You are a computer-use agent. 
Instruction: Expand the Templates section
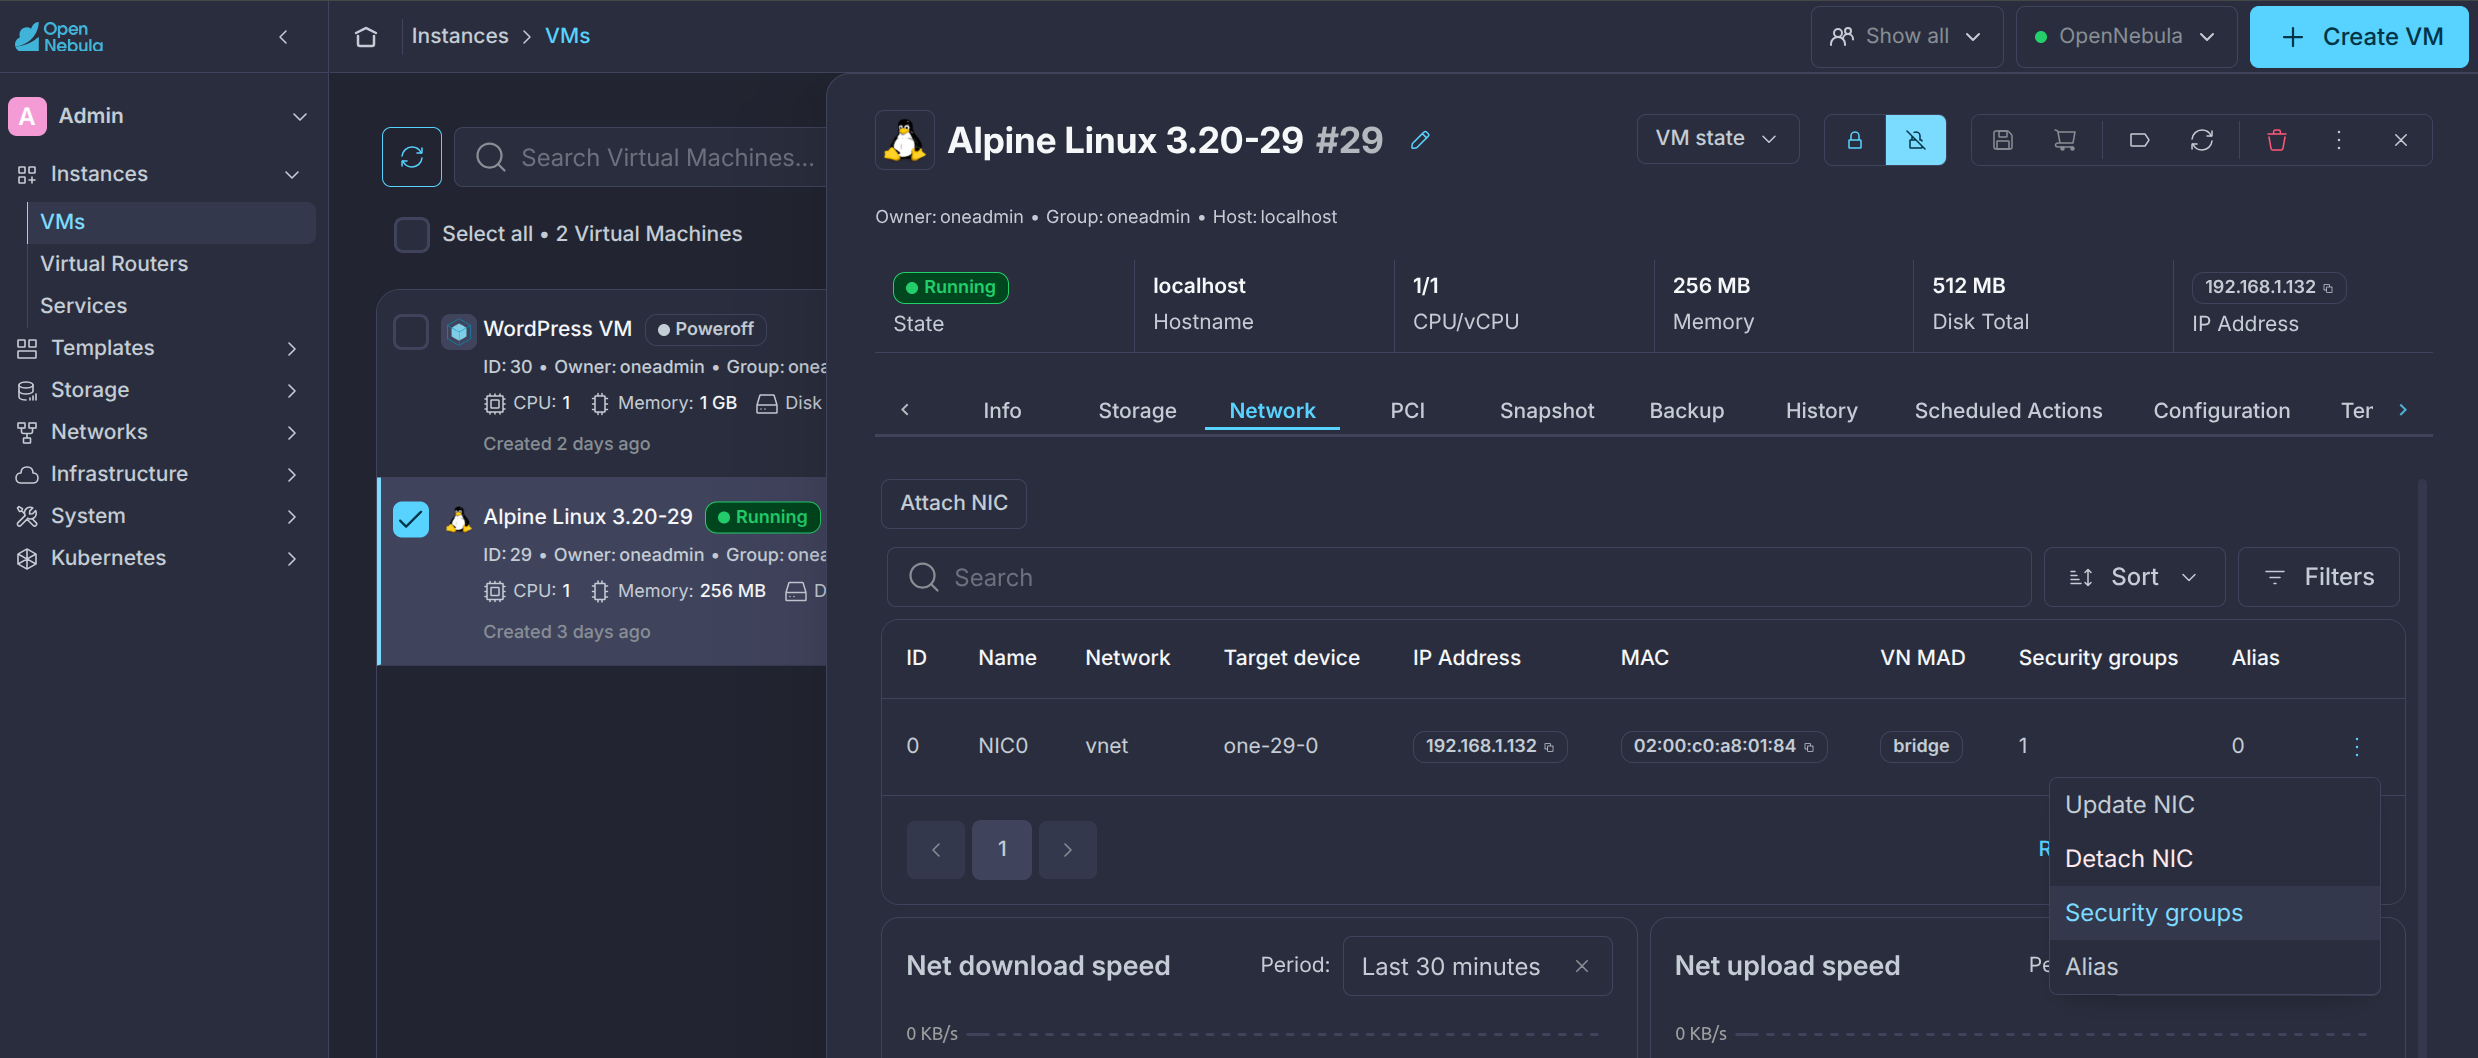291,348
